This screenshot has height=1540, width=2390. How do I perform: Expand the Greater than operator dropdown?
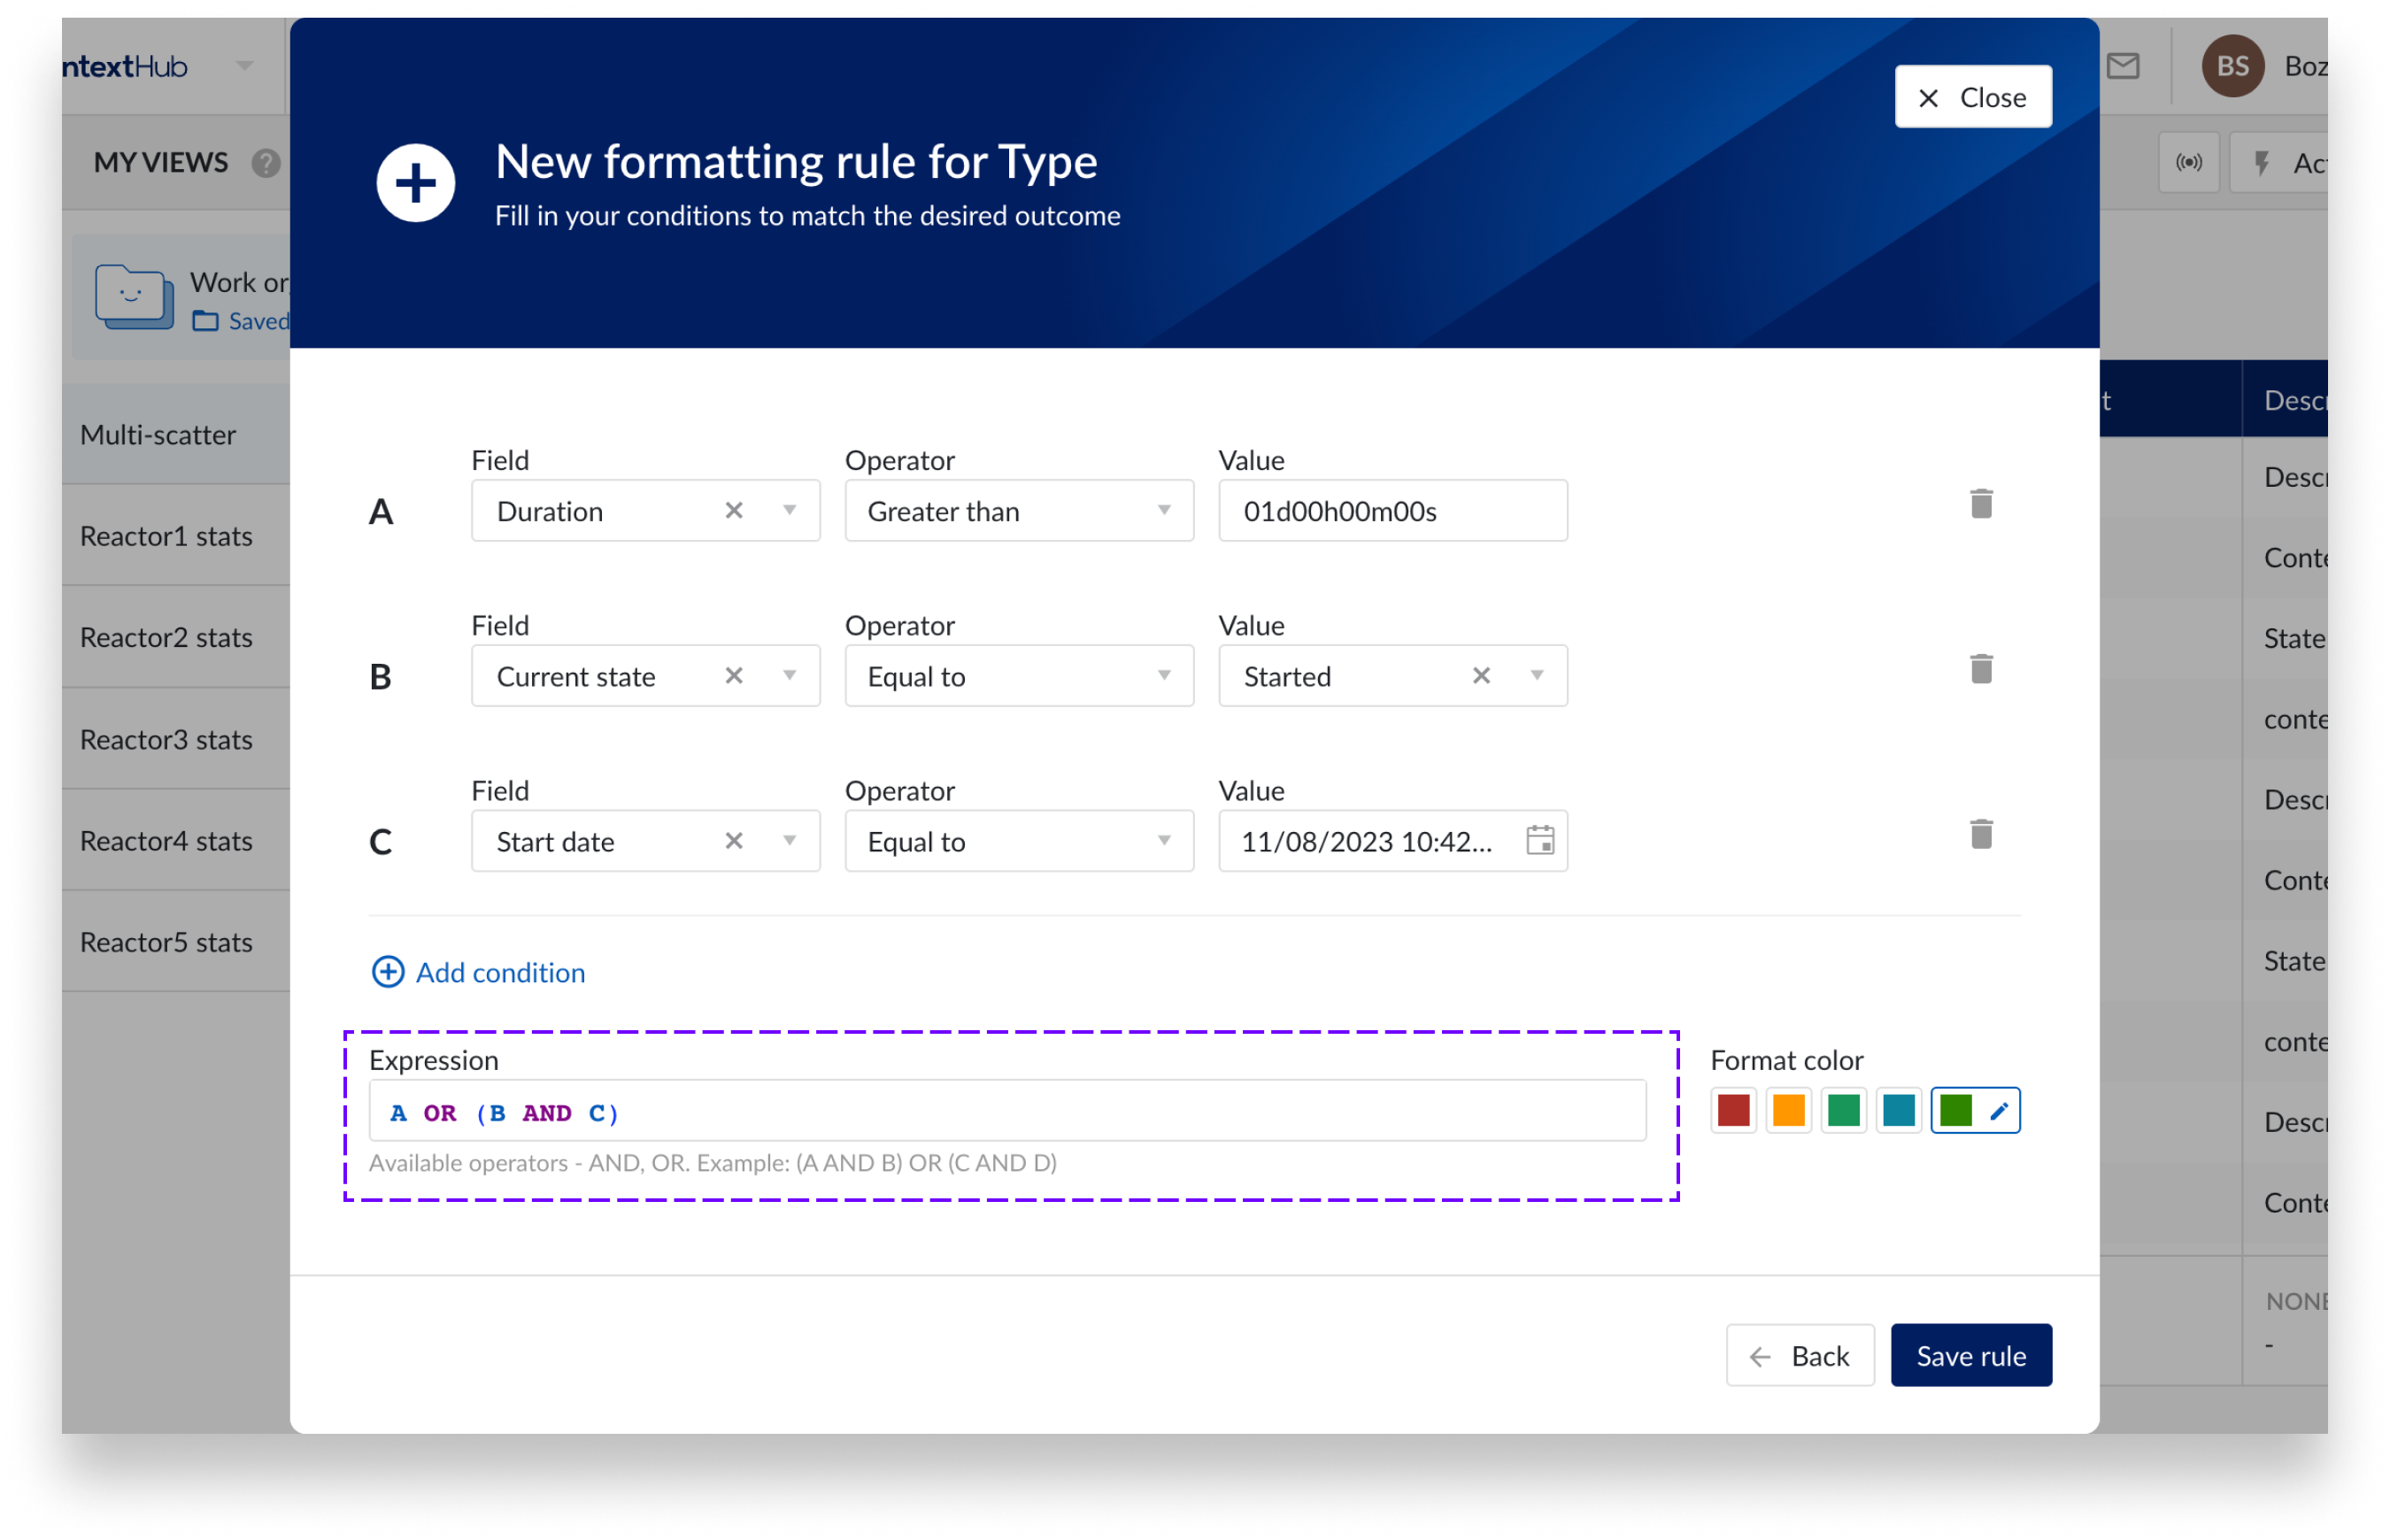point(1163,511)
